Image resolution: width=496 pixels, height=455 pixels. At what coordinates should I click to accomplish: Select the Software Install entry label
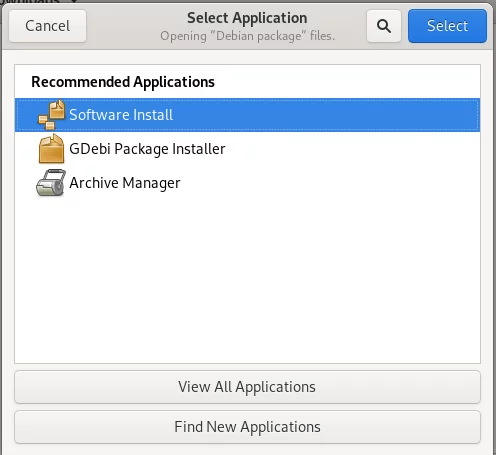pyautogui.click(x=121, y=115)
